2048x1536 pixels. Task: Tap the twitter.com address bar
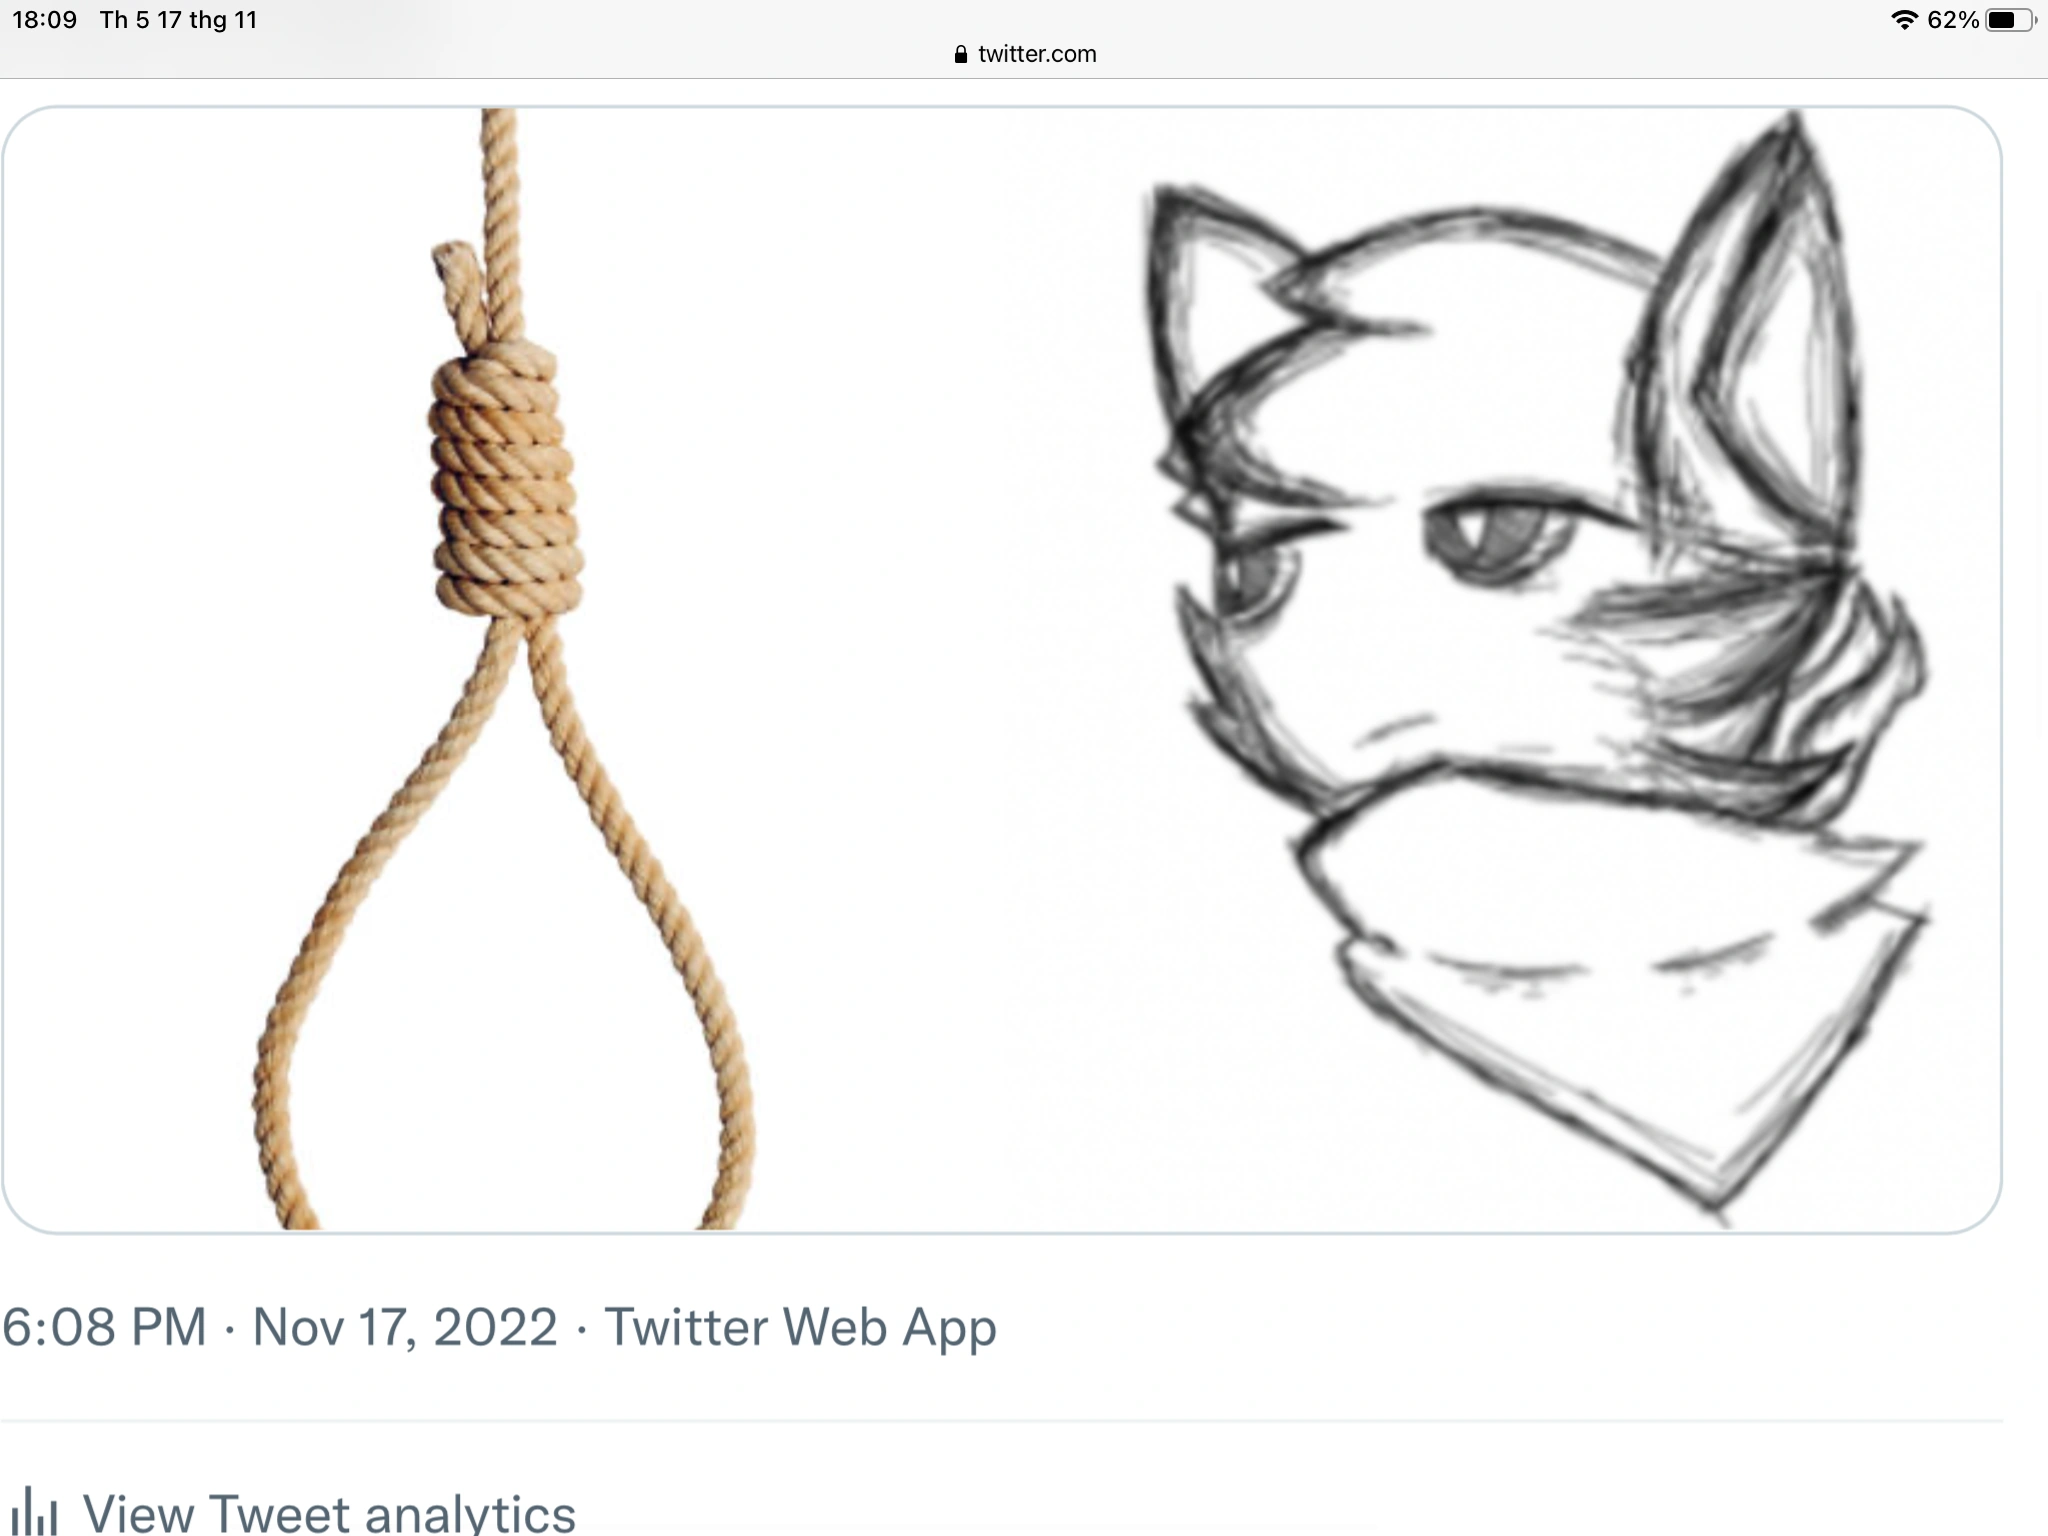pos(1025,54)
